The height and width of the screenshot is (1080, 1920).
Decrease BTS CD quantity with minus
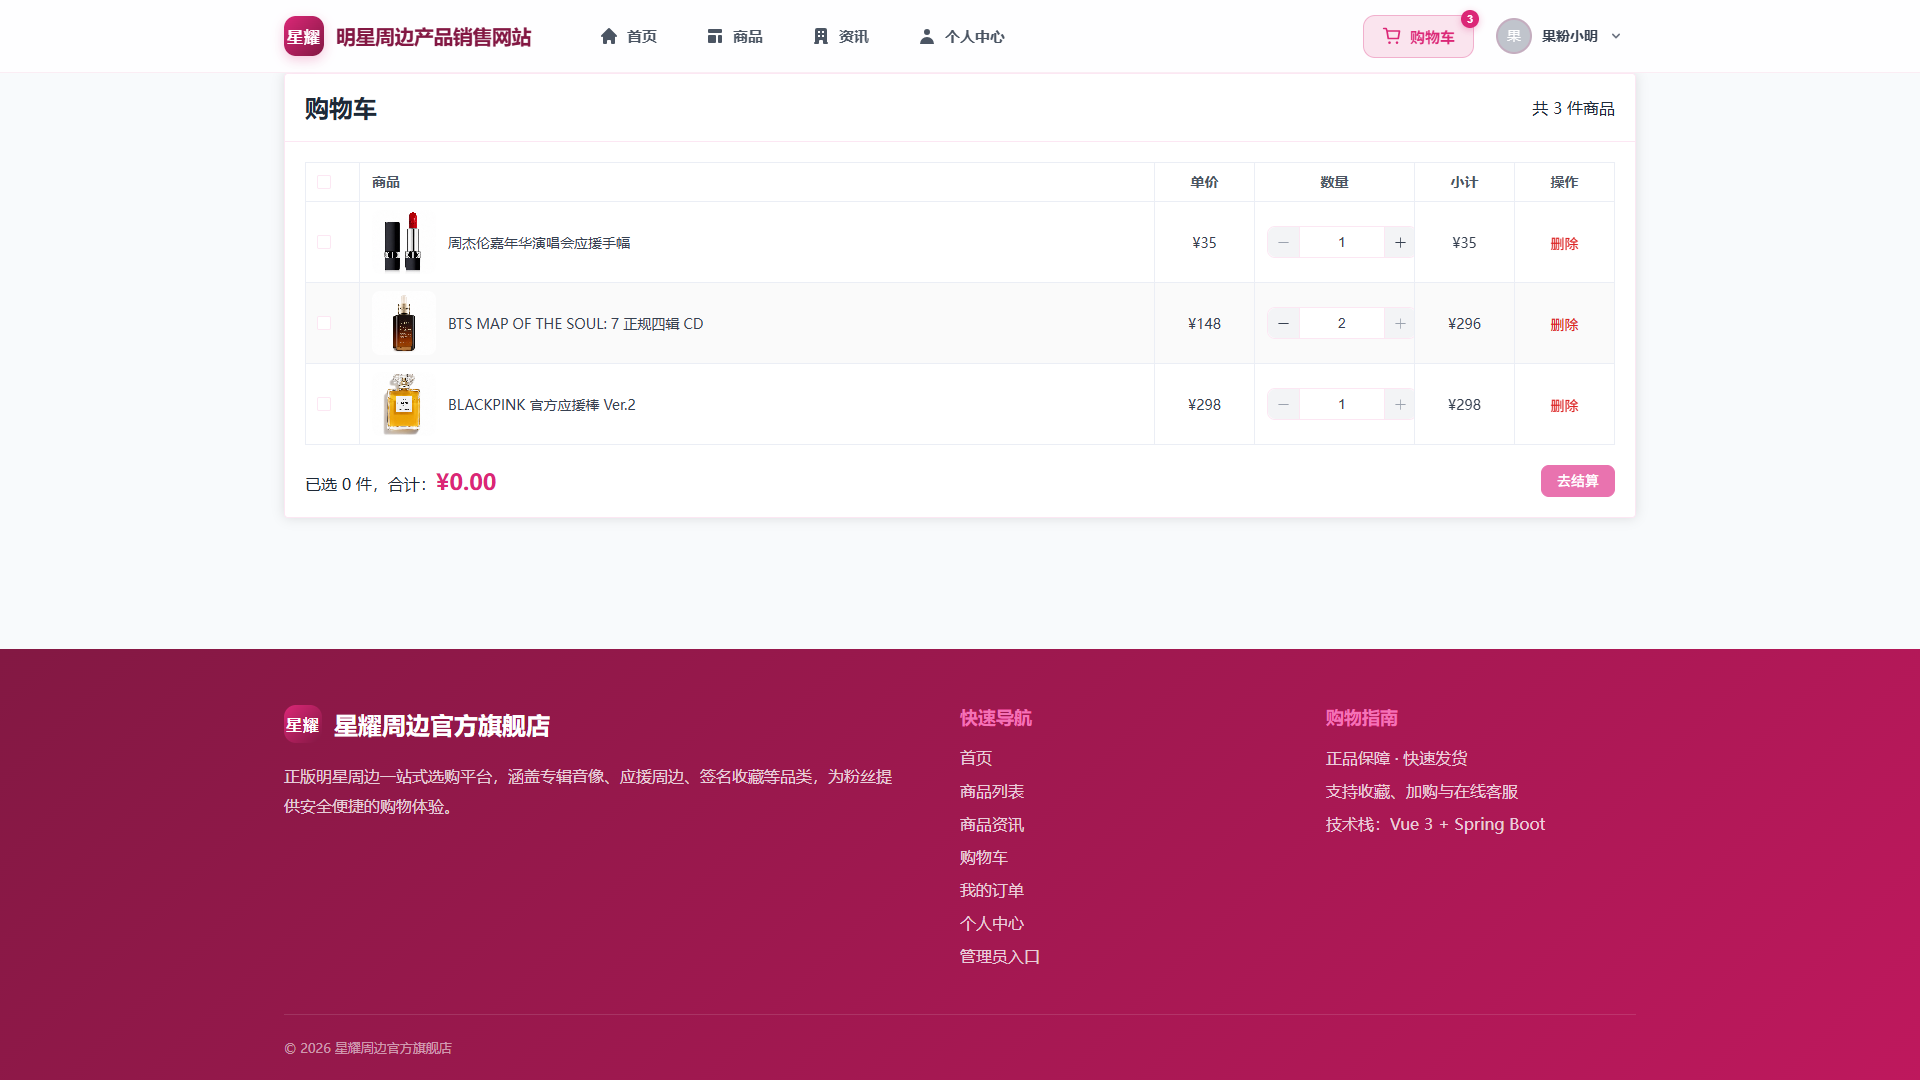1283,323
